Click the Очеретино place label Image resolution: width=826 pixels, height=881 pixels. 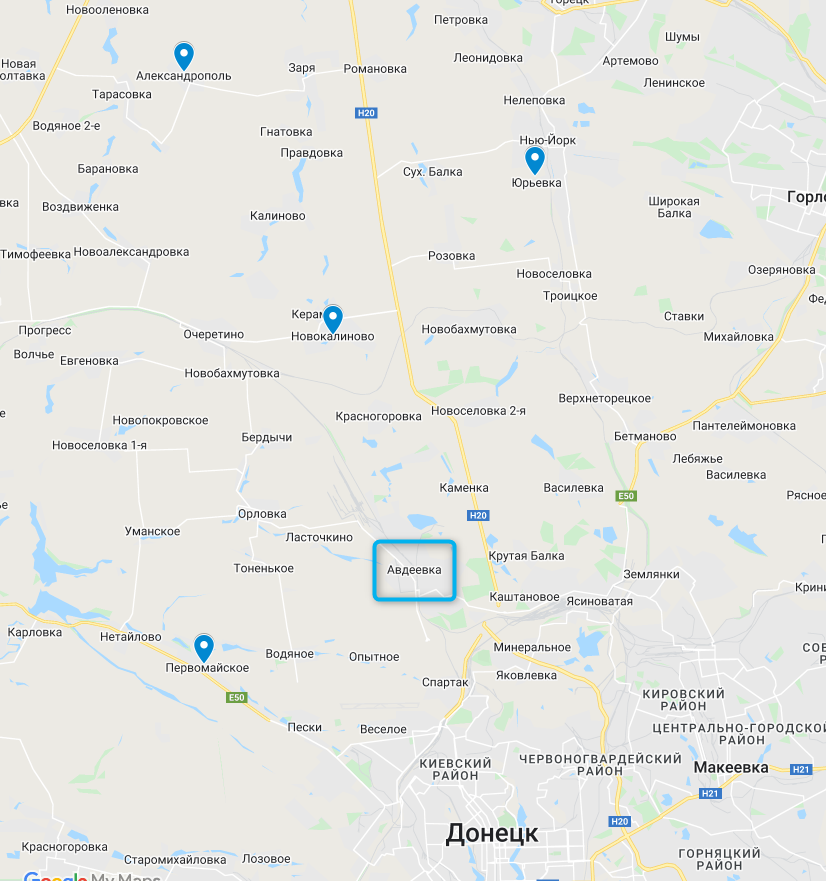(x=214, y=334)
